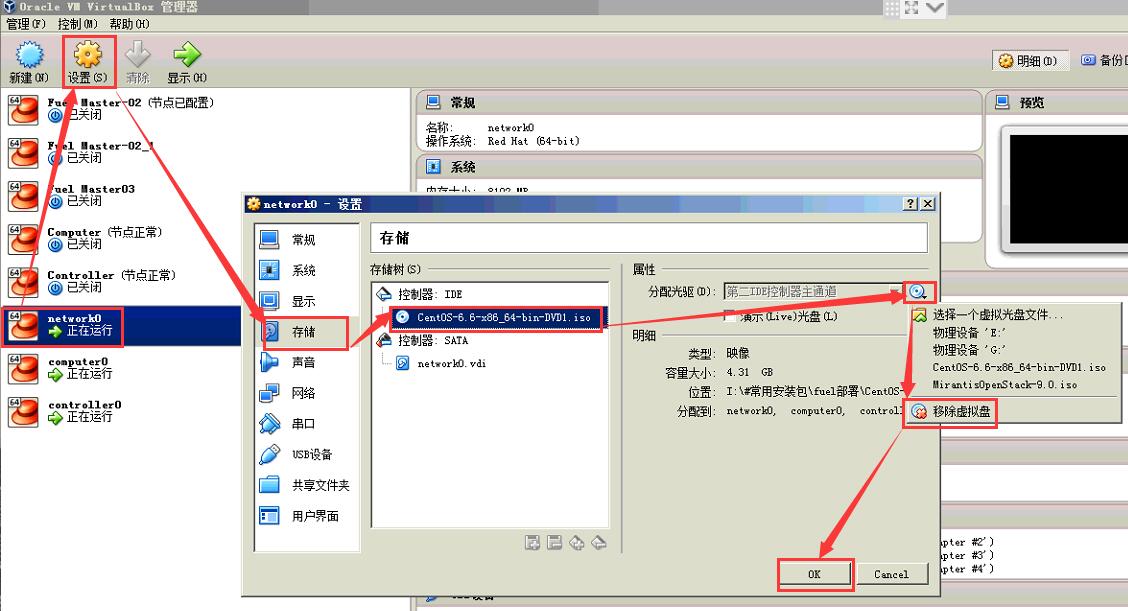Open the 显示 settings category in dialog
The image size is (1128, 611).
[307, 301]
